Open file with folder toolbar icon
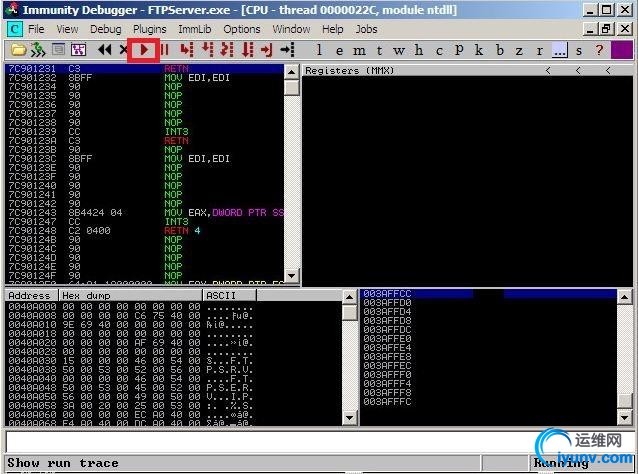The height and width of the screenshot is (474, 638). pos(18,50)
